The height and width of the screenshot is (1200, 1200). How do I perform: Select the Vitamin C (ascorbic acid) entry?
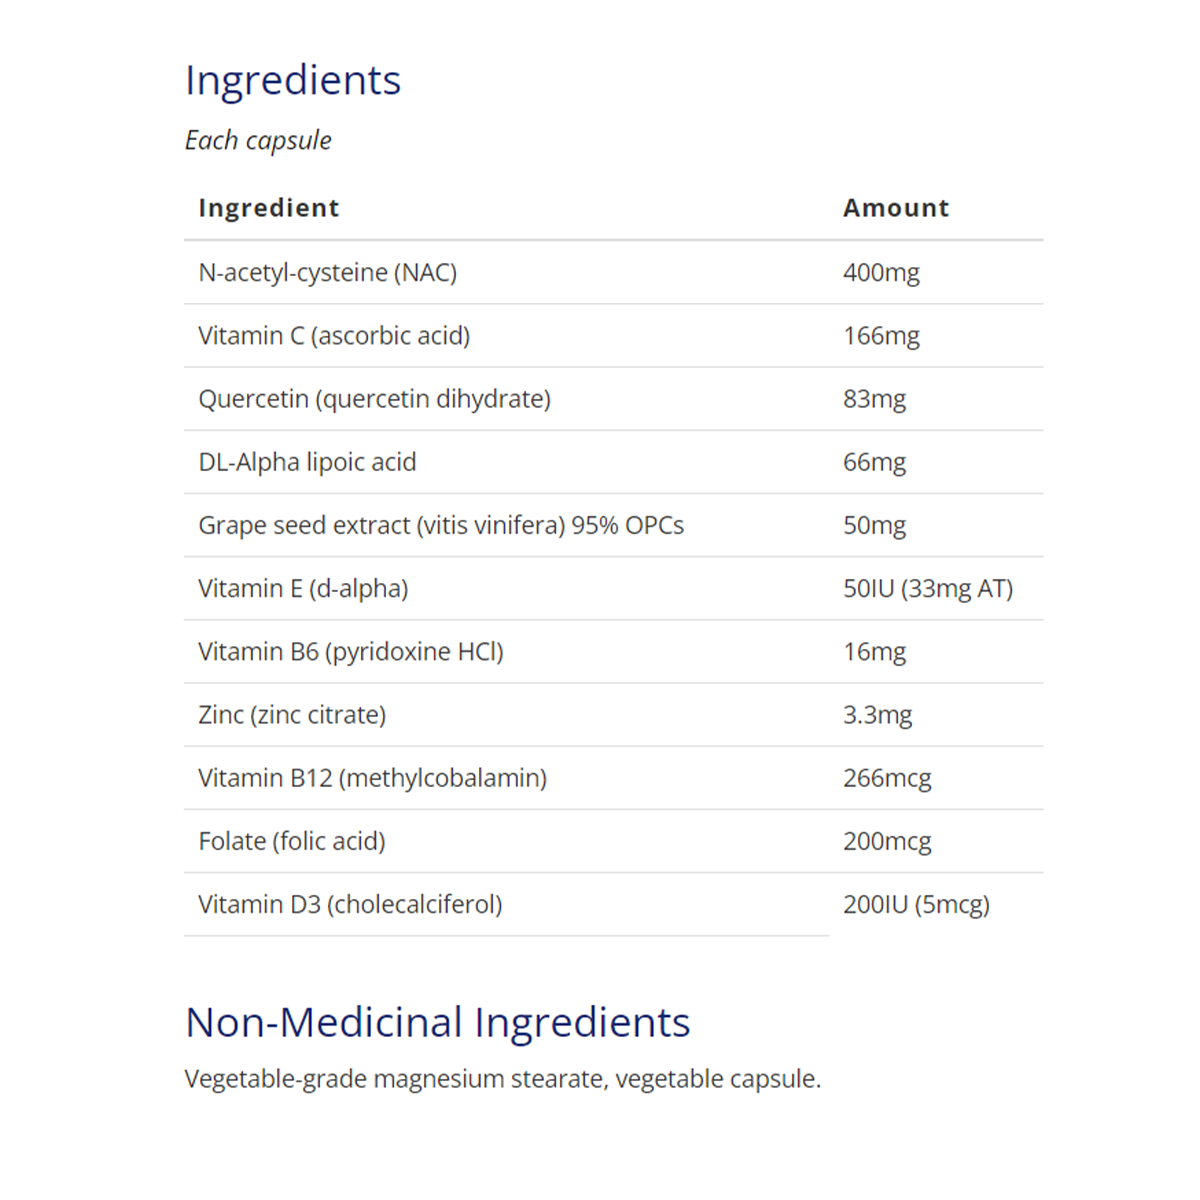pyautogui.click(x=334, y=336)
